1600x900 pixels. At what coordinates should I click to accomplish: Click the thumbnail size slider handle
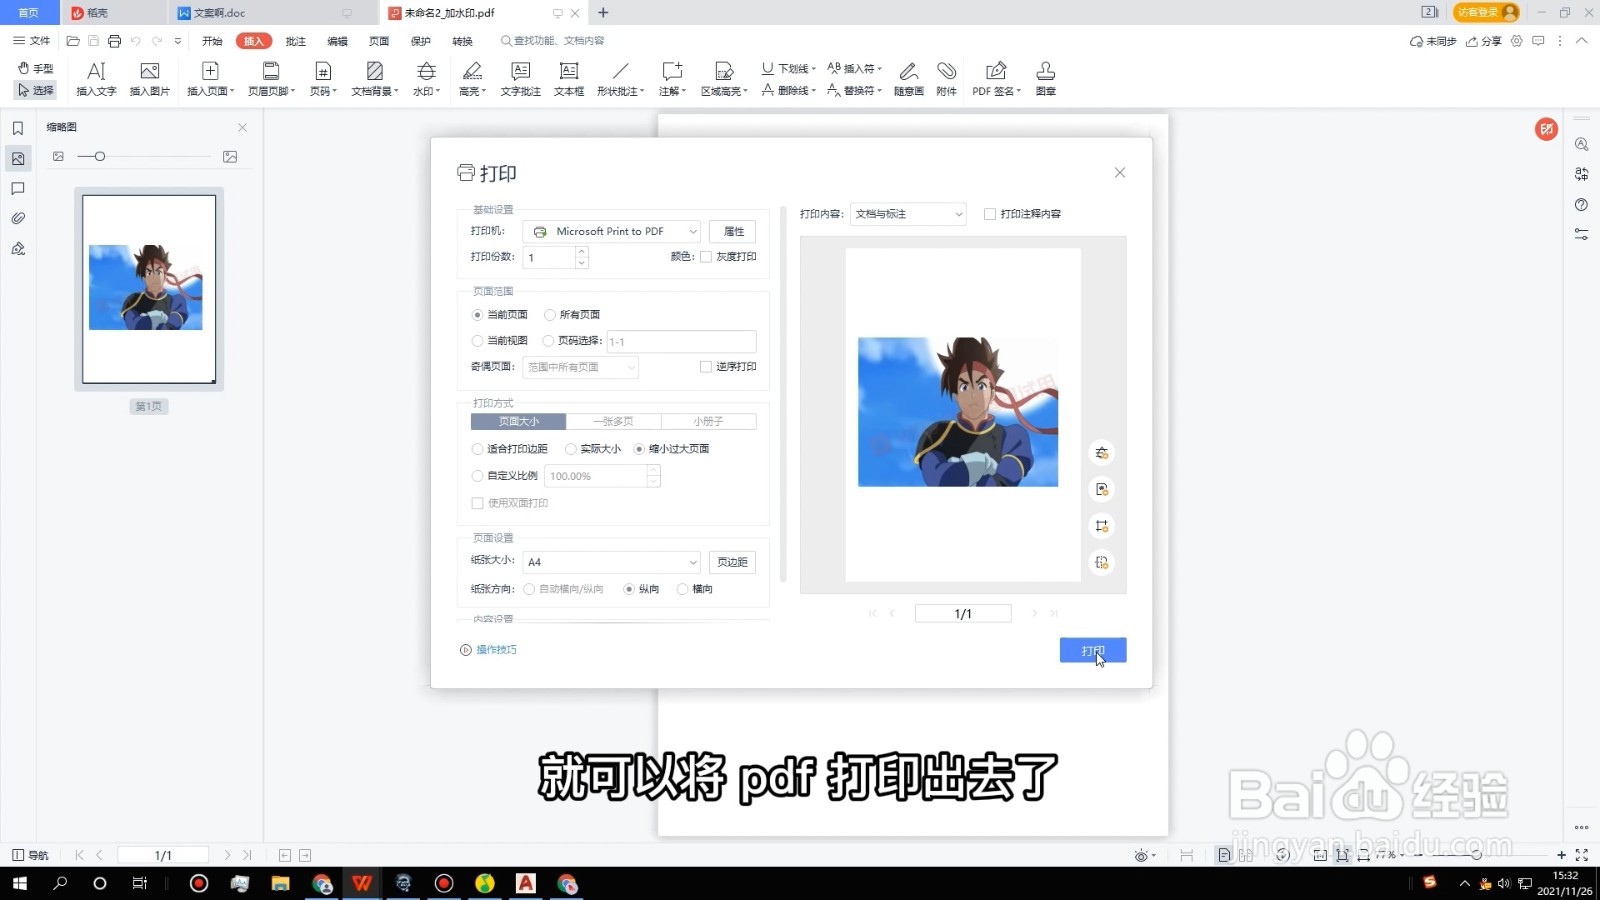coord(100,156)
